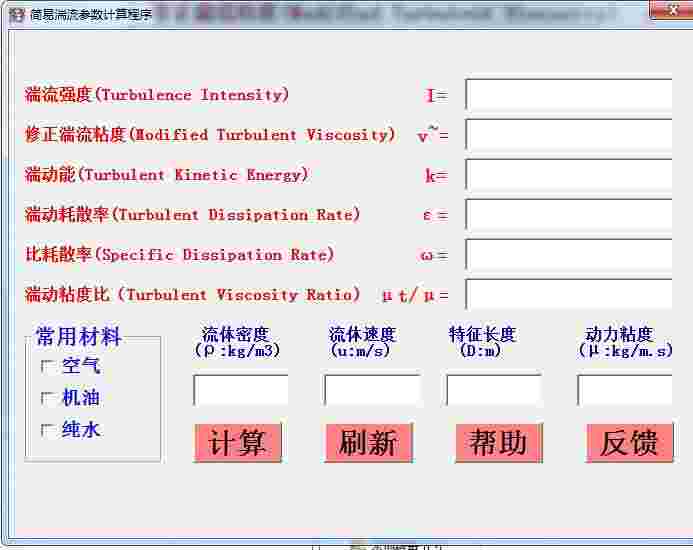Focus the Turbulent Kinetic Energy k= field
The image size is (693, 550).
click(x=569, y=175)
